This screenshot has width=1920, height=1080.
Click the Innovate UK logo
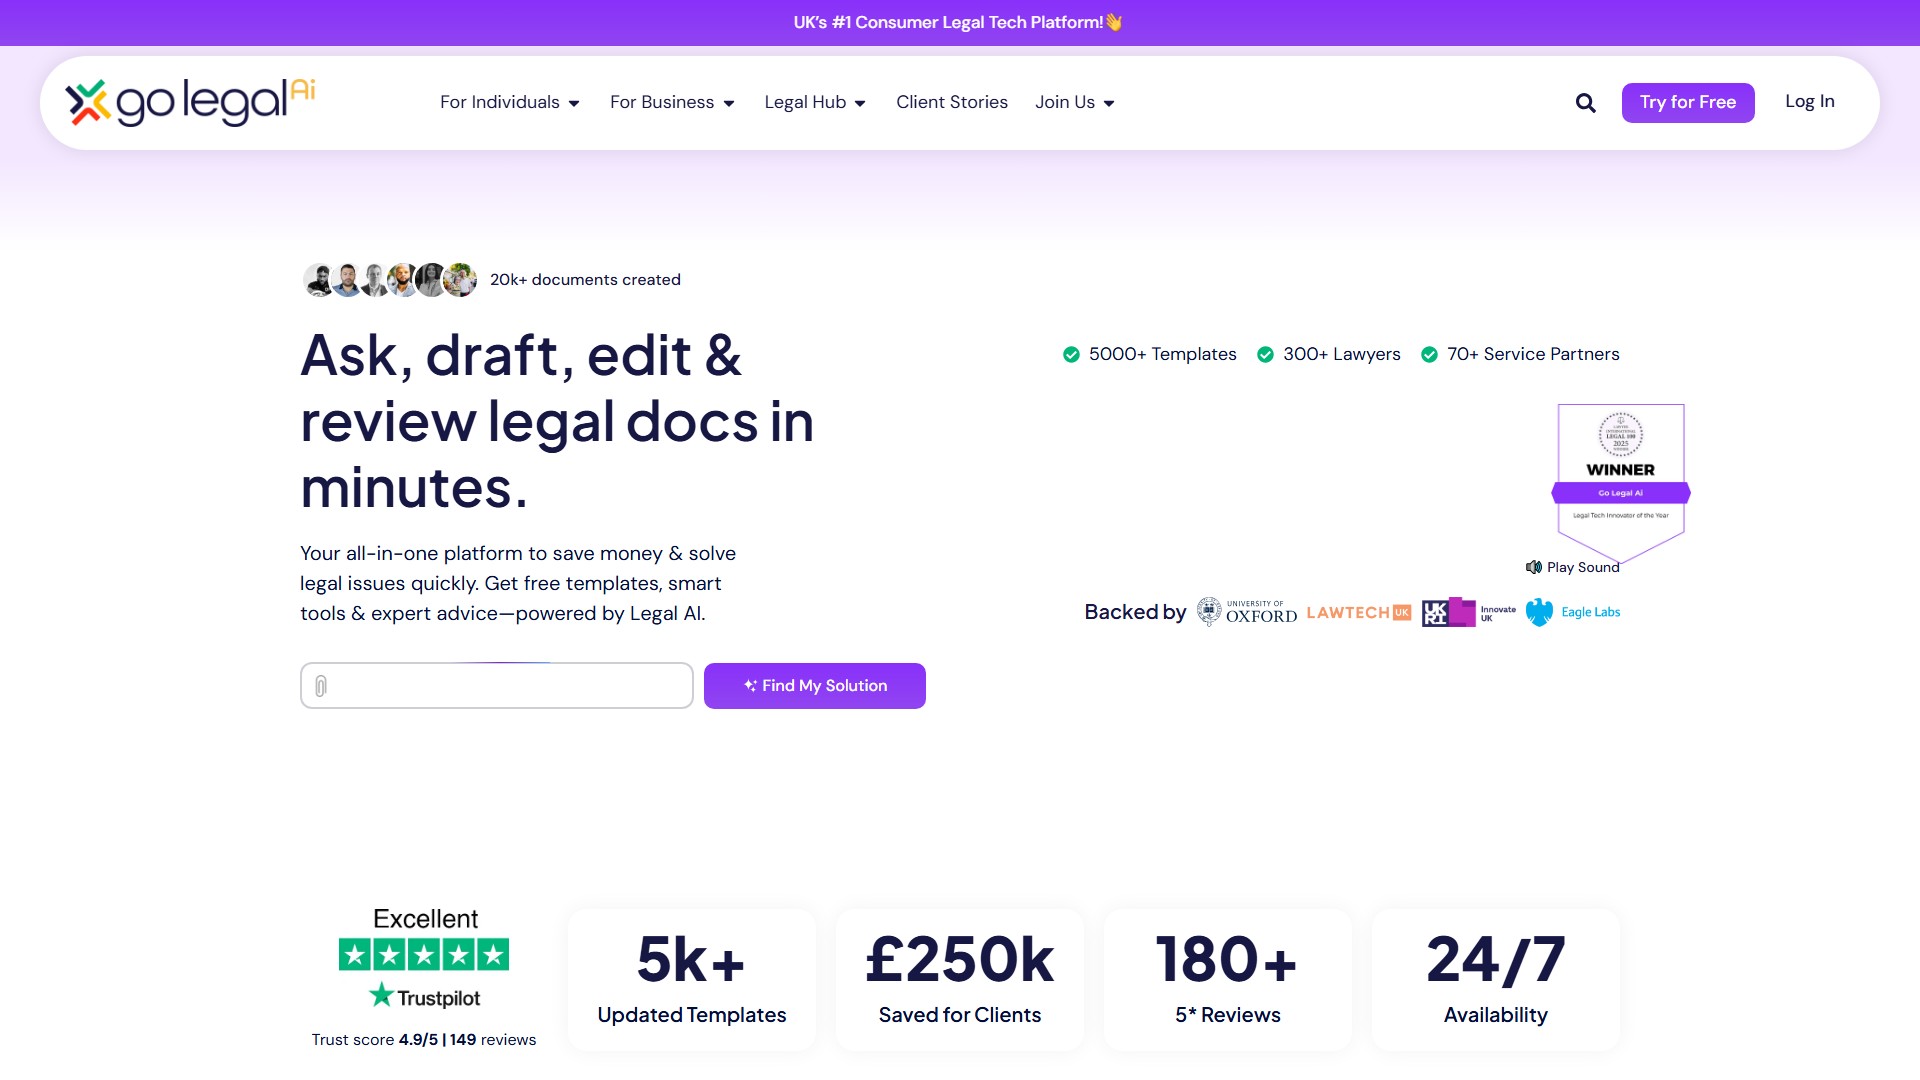click(x=1467, y=611)
